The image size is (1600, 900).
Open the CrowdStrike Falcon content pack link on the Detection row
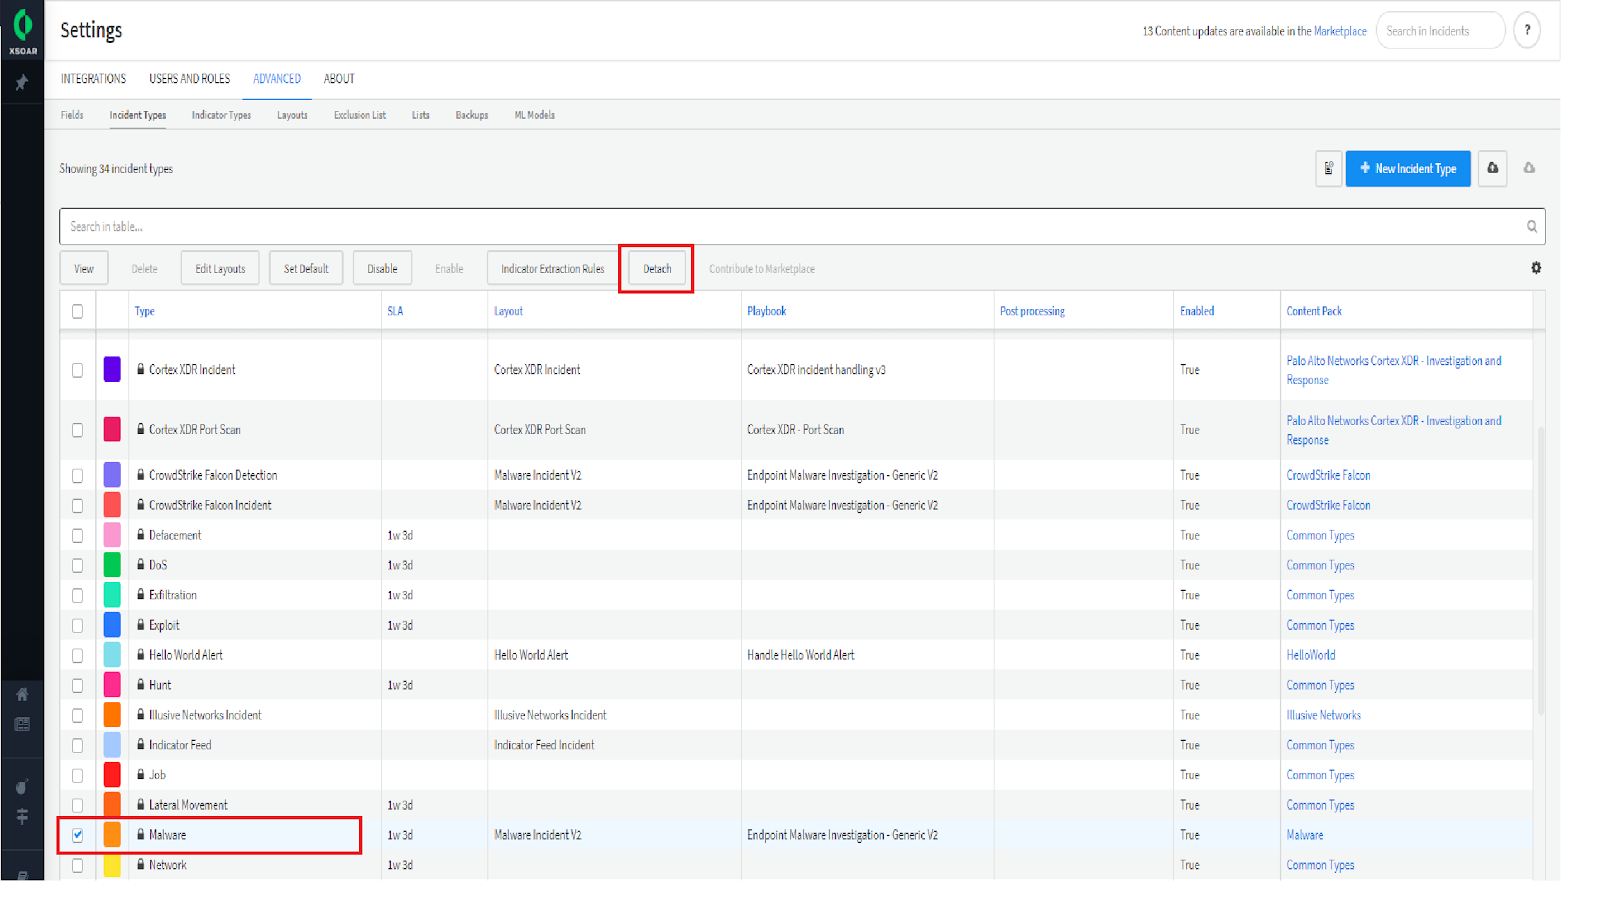(x=1328, y=475)
